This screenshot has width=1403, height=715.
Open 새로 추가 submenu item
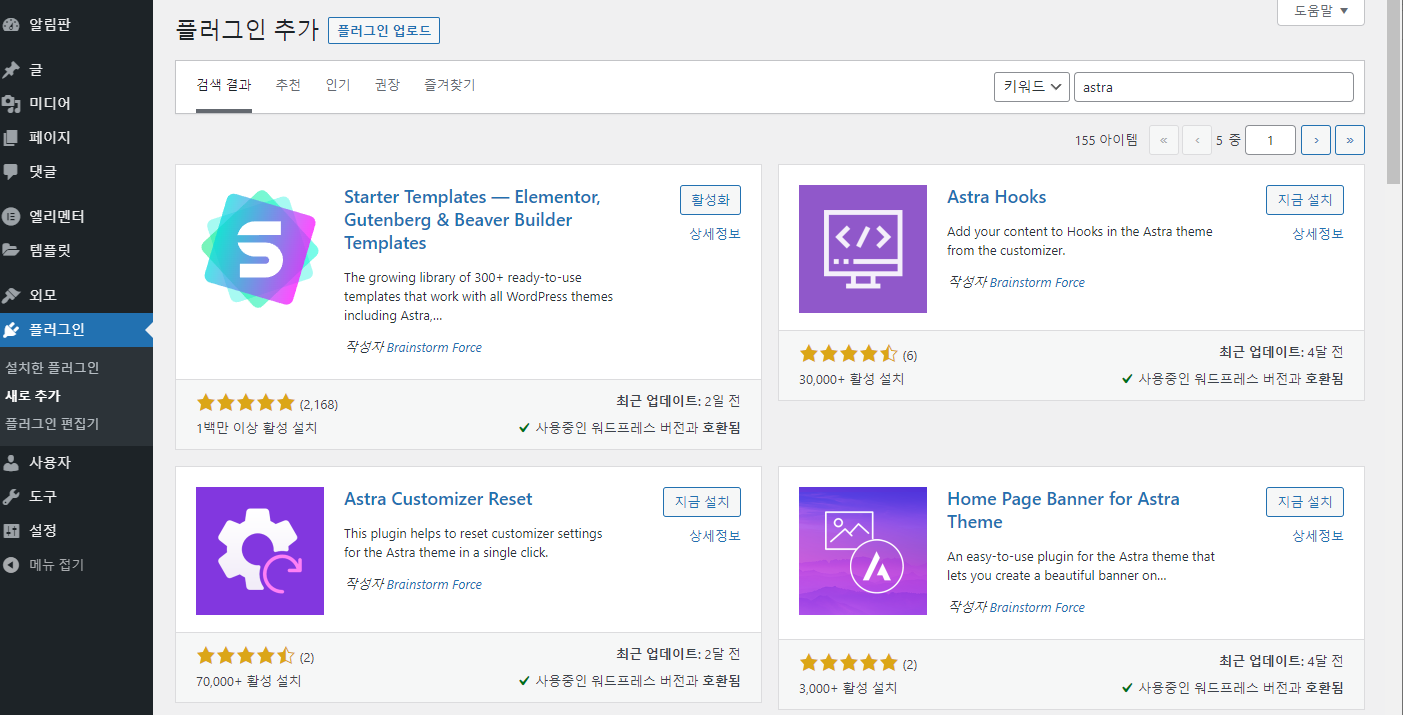pyautogui.click(x=33, y=396)
